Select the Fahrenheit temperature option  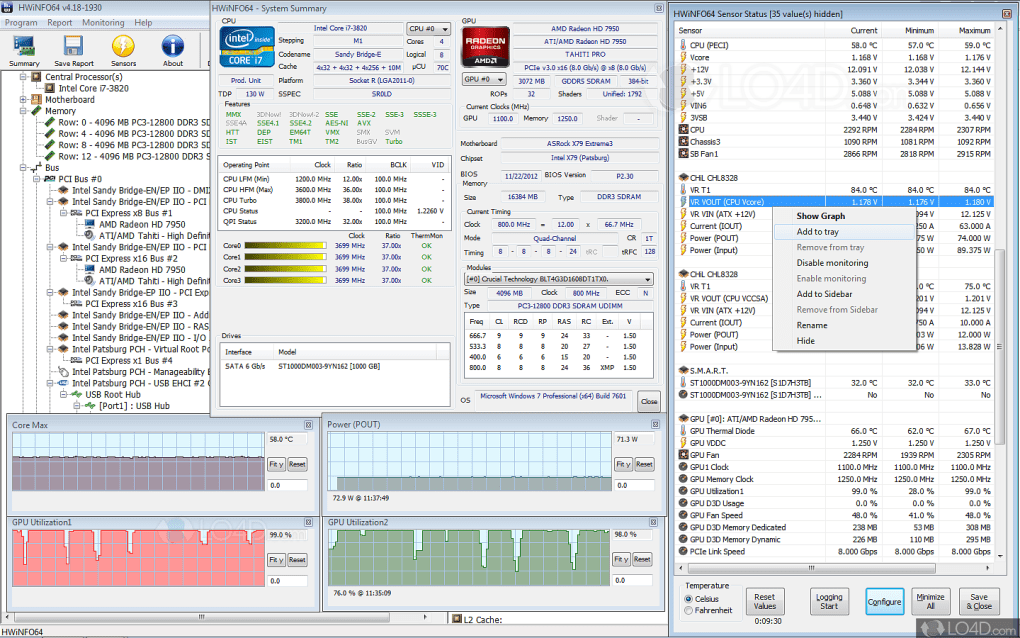688,611
